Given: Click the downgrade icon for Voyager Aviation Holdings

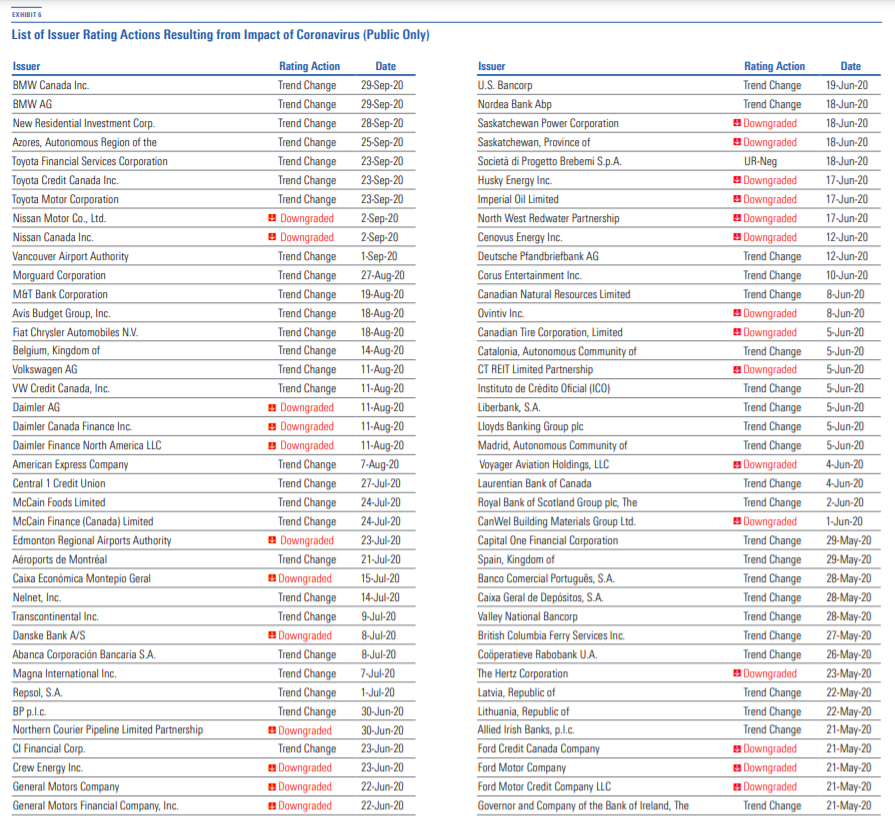Looking at the screenshot, I should [x=737, y=465].
